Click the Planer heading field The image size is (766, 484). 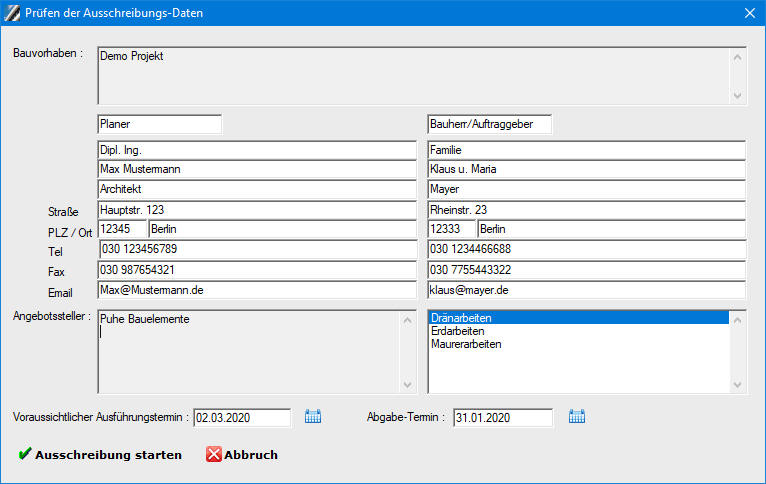[x=160, y=124]
